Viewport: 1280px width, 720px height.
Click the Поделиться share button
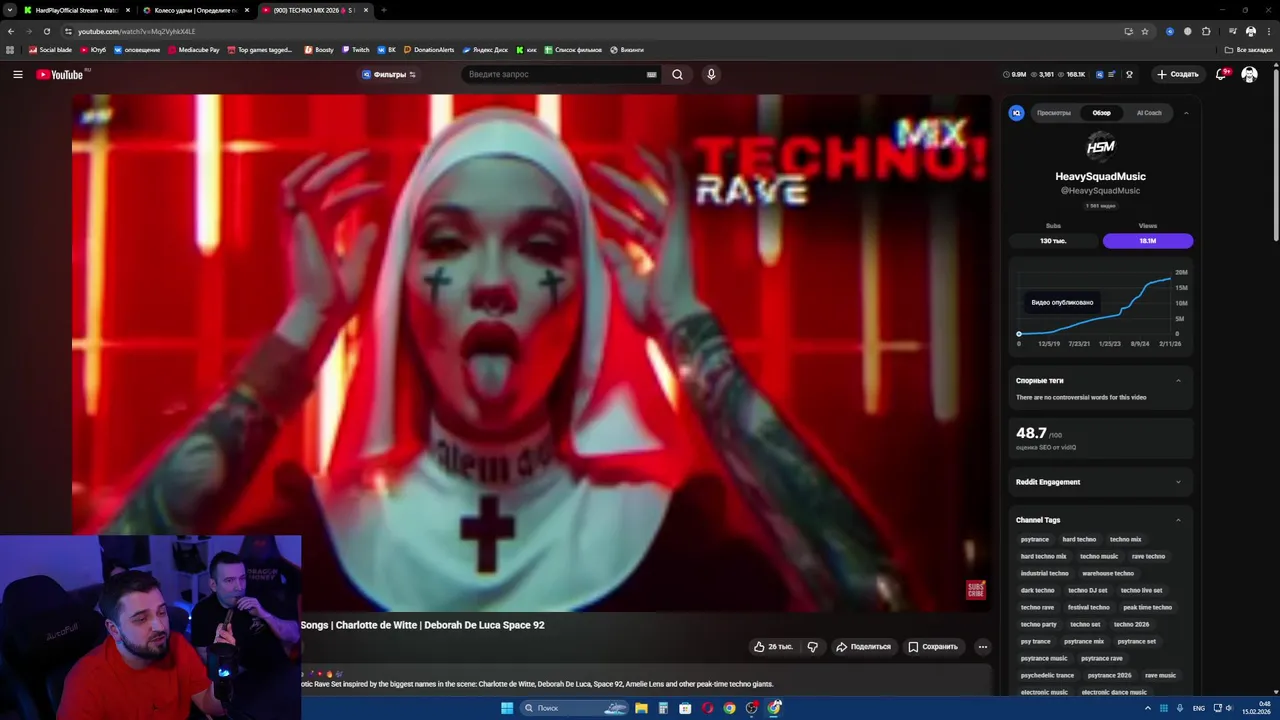tap(863, 647)
